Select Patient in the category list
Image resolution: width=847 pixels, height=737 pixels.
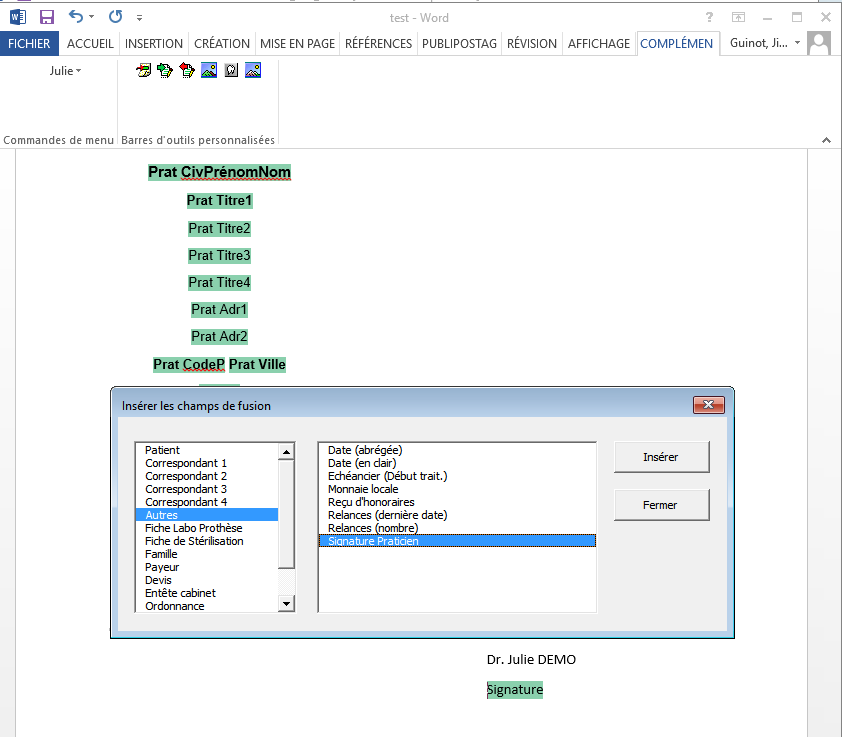[x=207, y=450]
